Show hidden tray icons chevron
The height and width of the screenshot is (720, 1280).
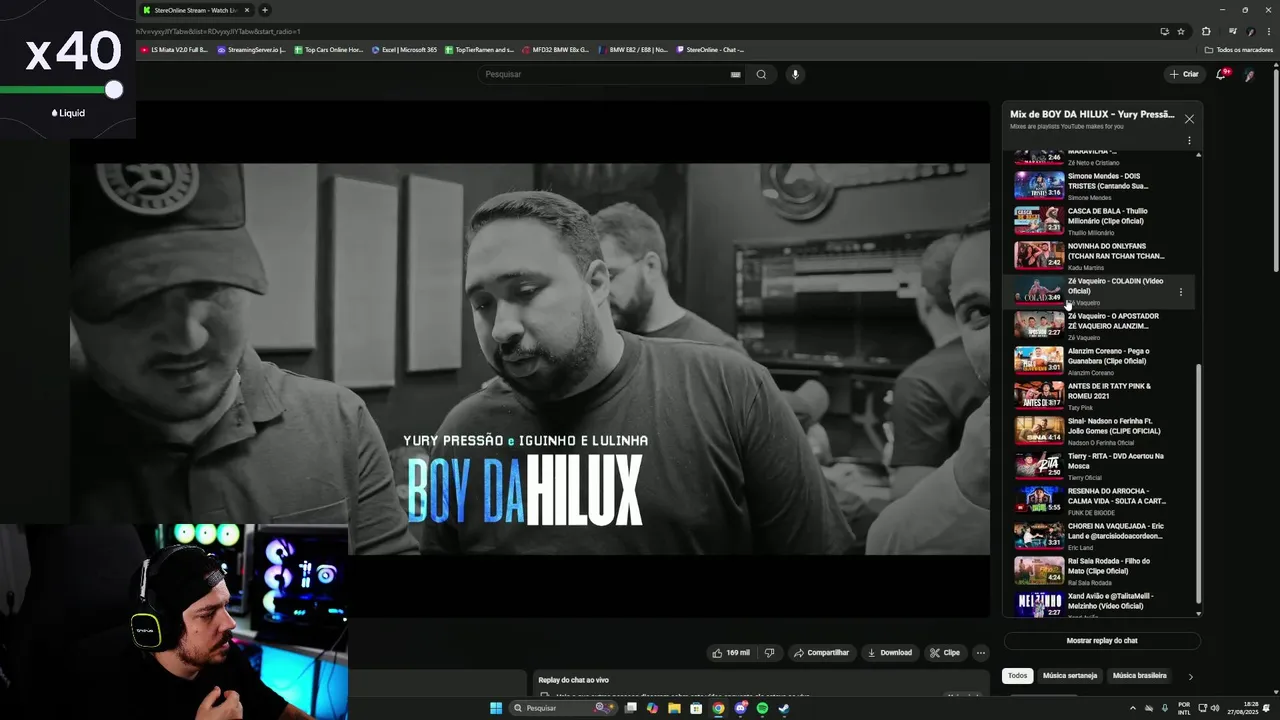pyautogui.click(x=1133, y=708)
